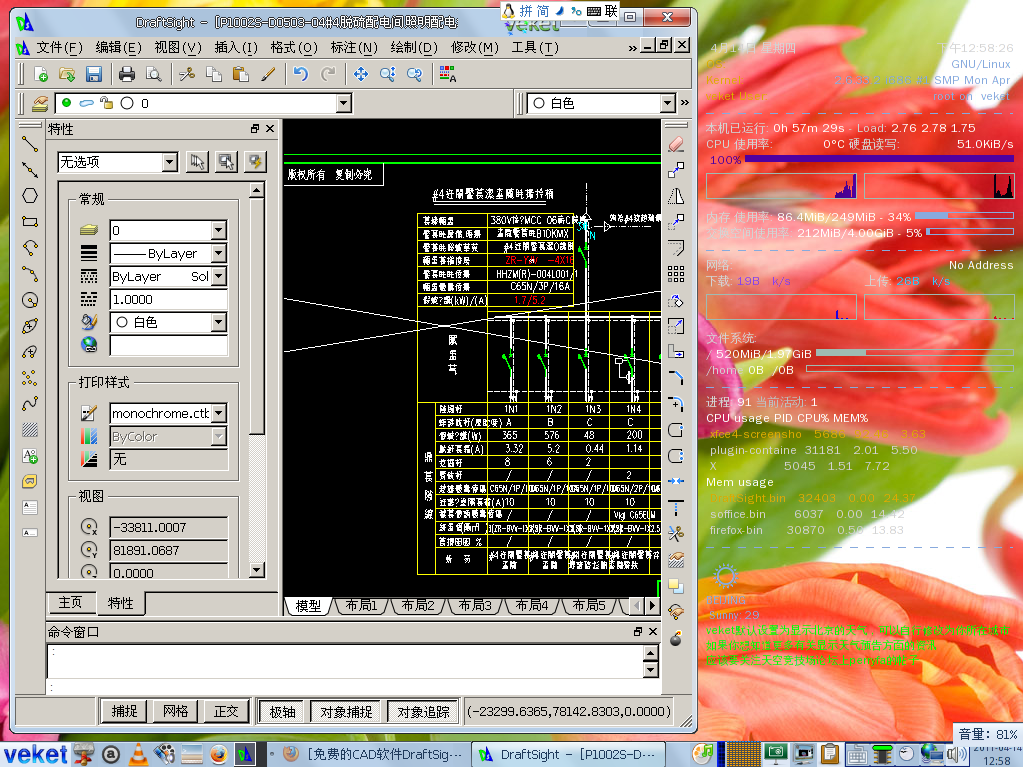Click the Paste clipboard icon
This screenshot has width=1023, height=767.
(241, 74)
